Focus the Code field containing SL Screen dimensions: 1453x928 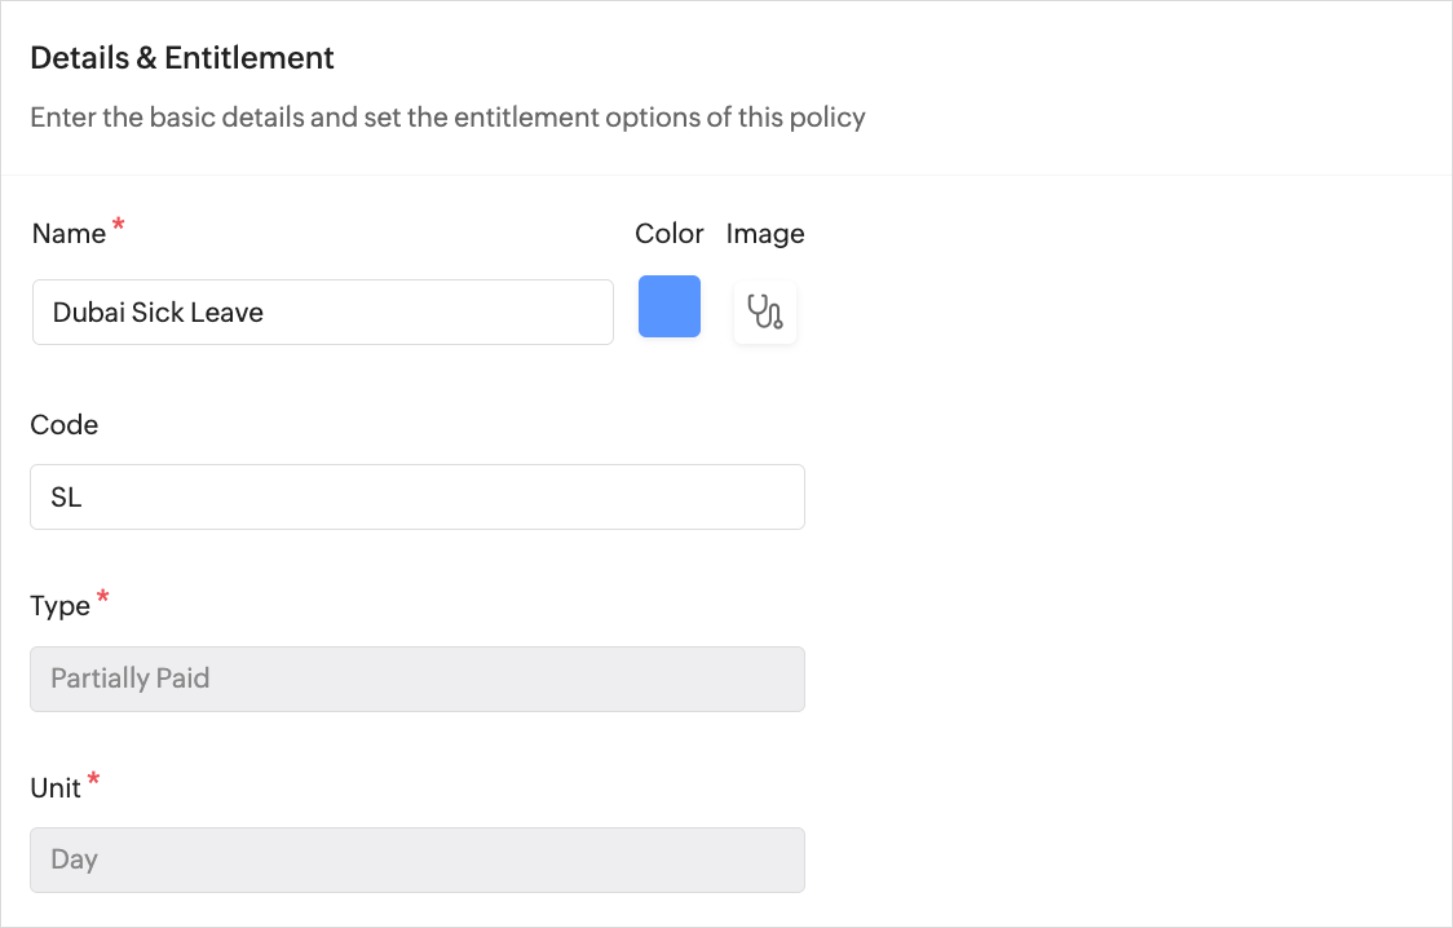tap(417, 497)
